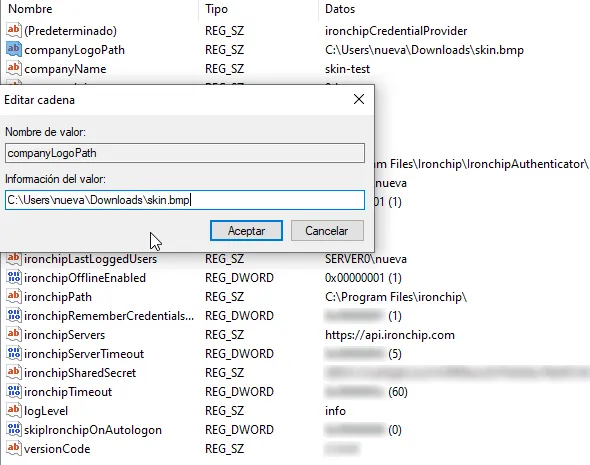Click the ironchipTimeout DWORD icon
The image size is (590, 465).
tap(14, 391)
